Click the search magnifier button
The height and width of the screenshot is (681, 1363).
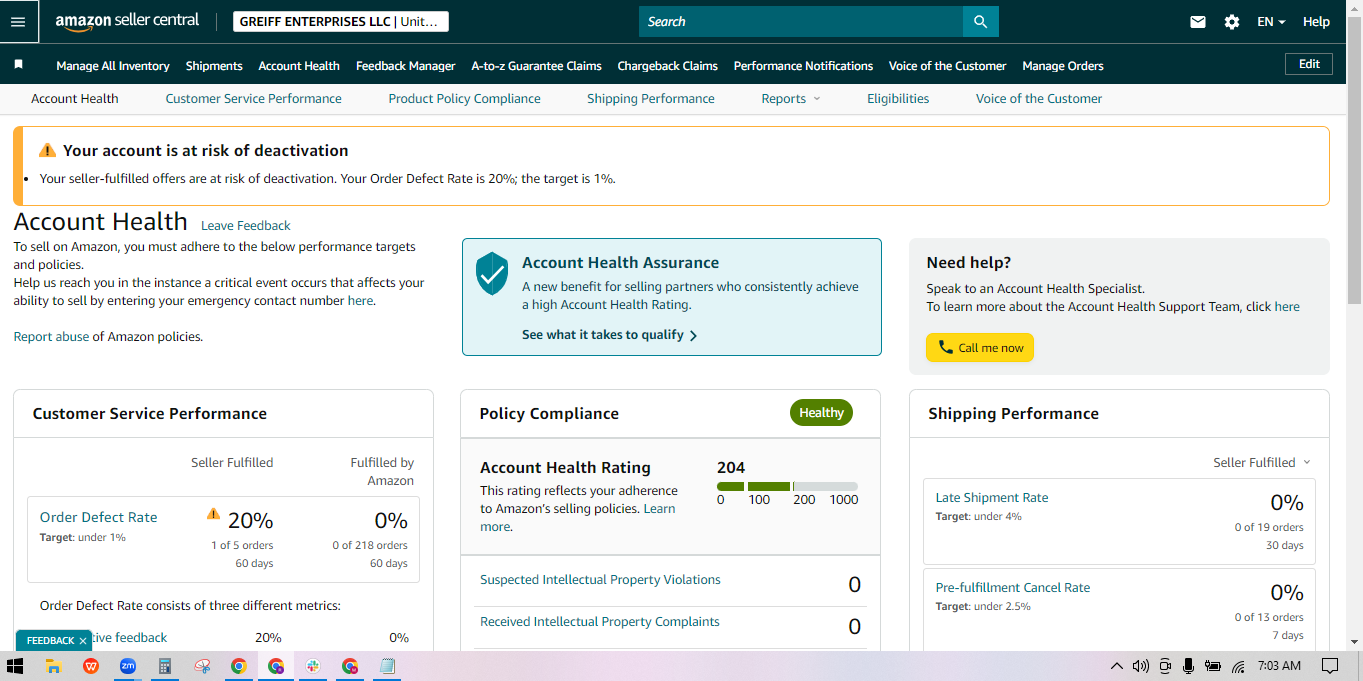coord(980,21)
